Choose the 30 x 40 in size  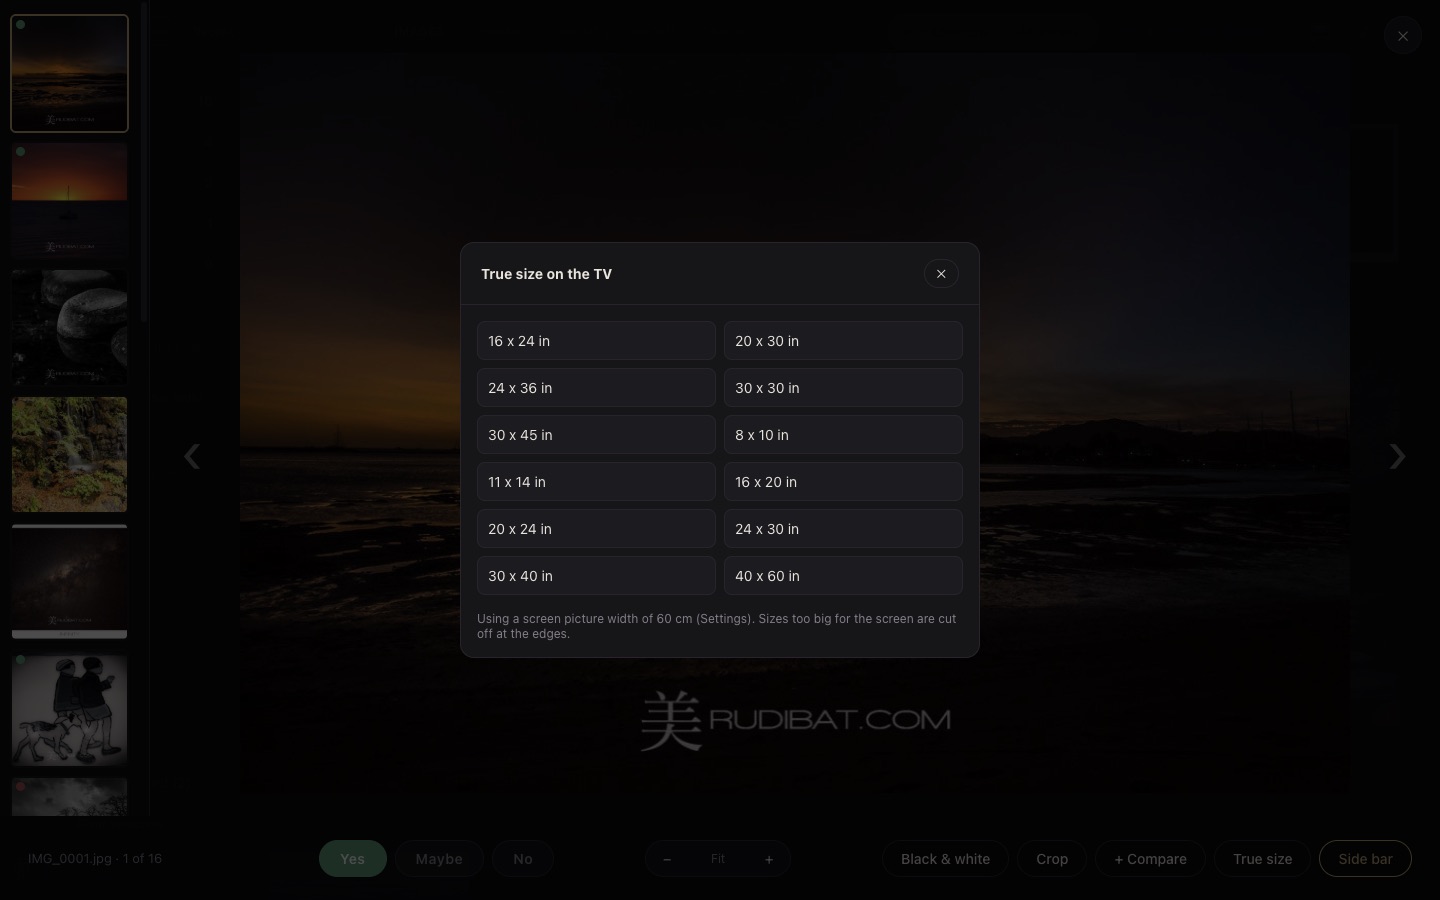(x=596, y=576)
